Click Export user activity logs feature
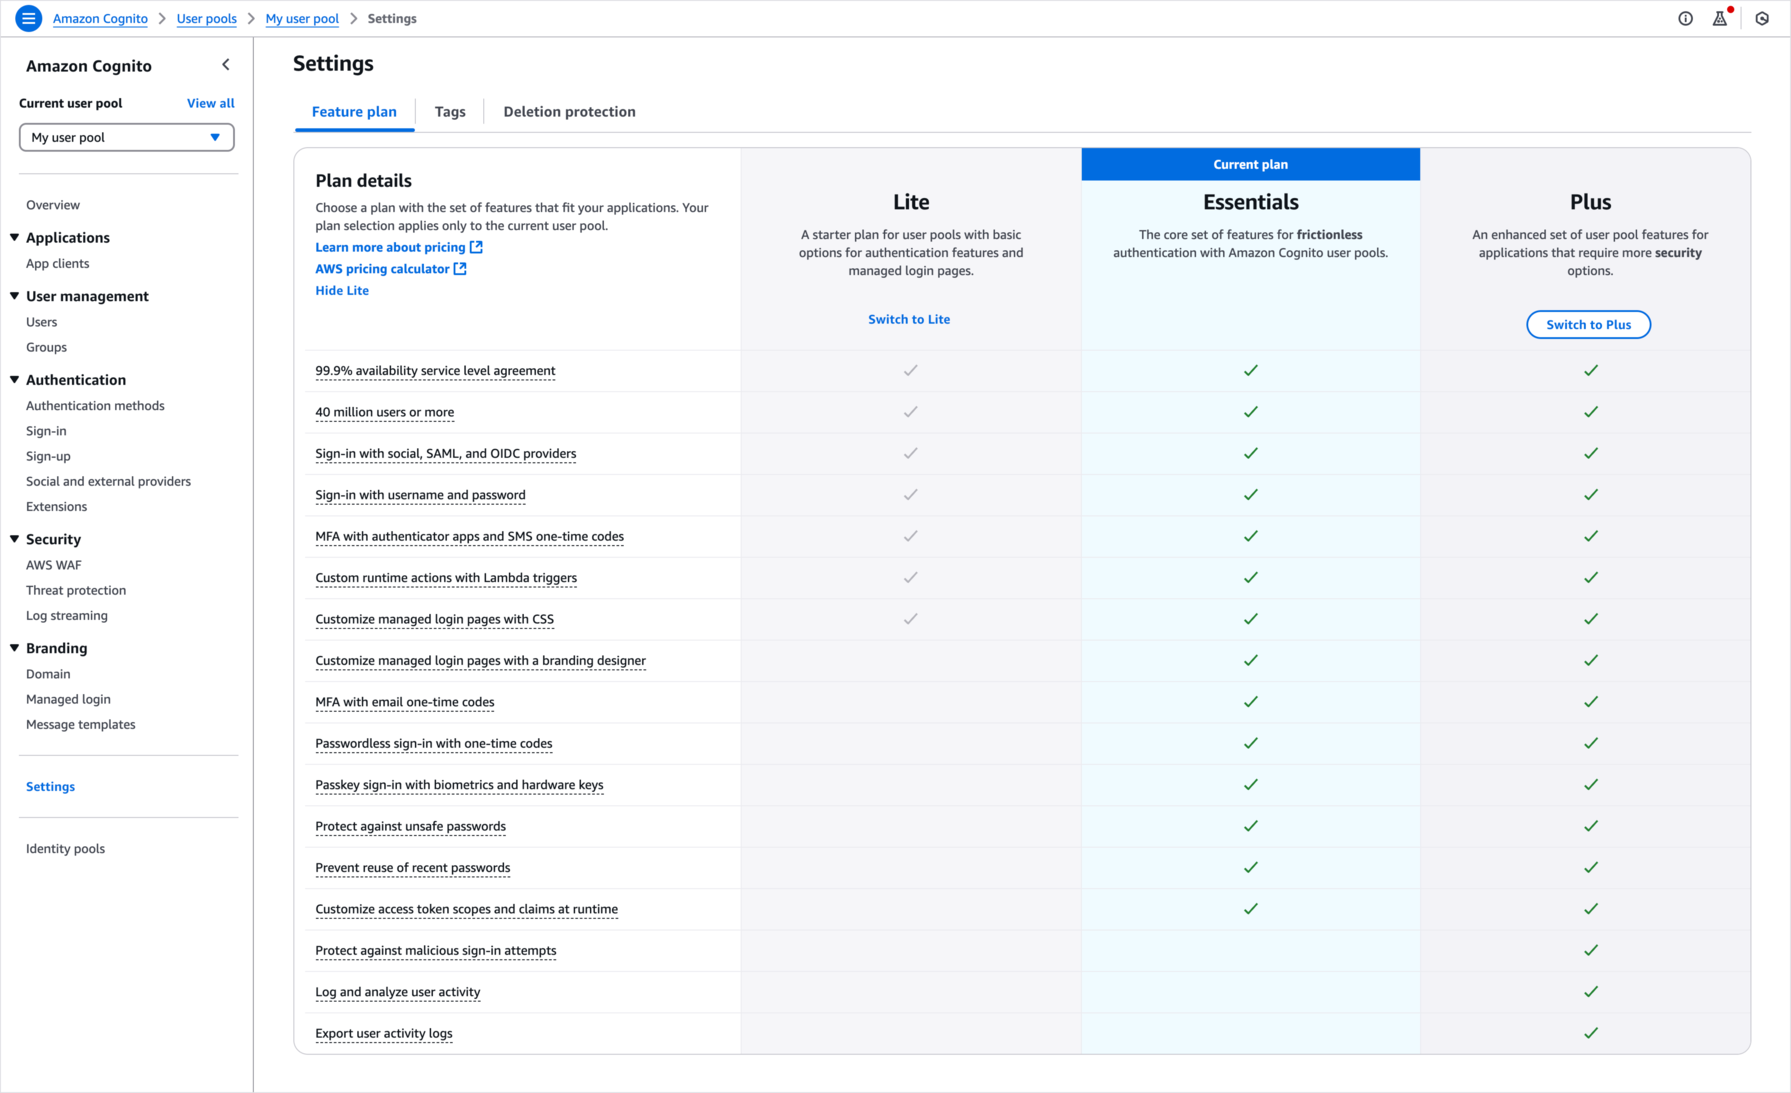1791x1093 pixels. point(384,1034)
